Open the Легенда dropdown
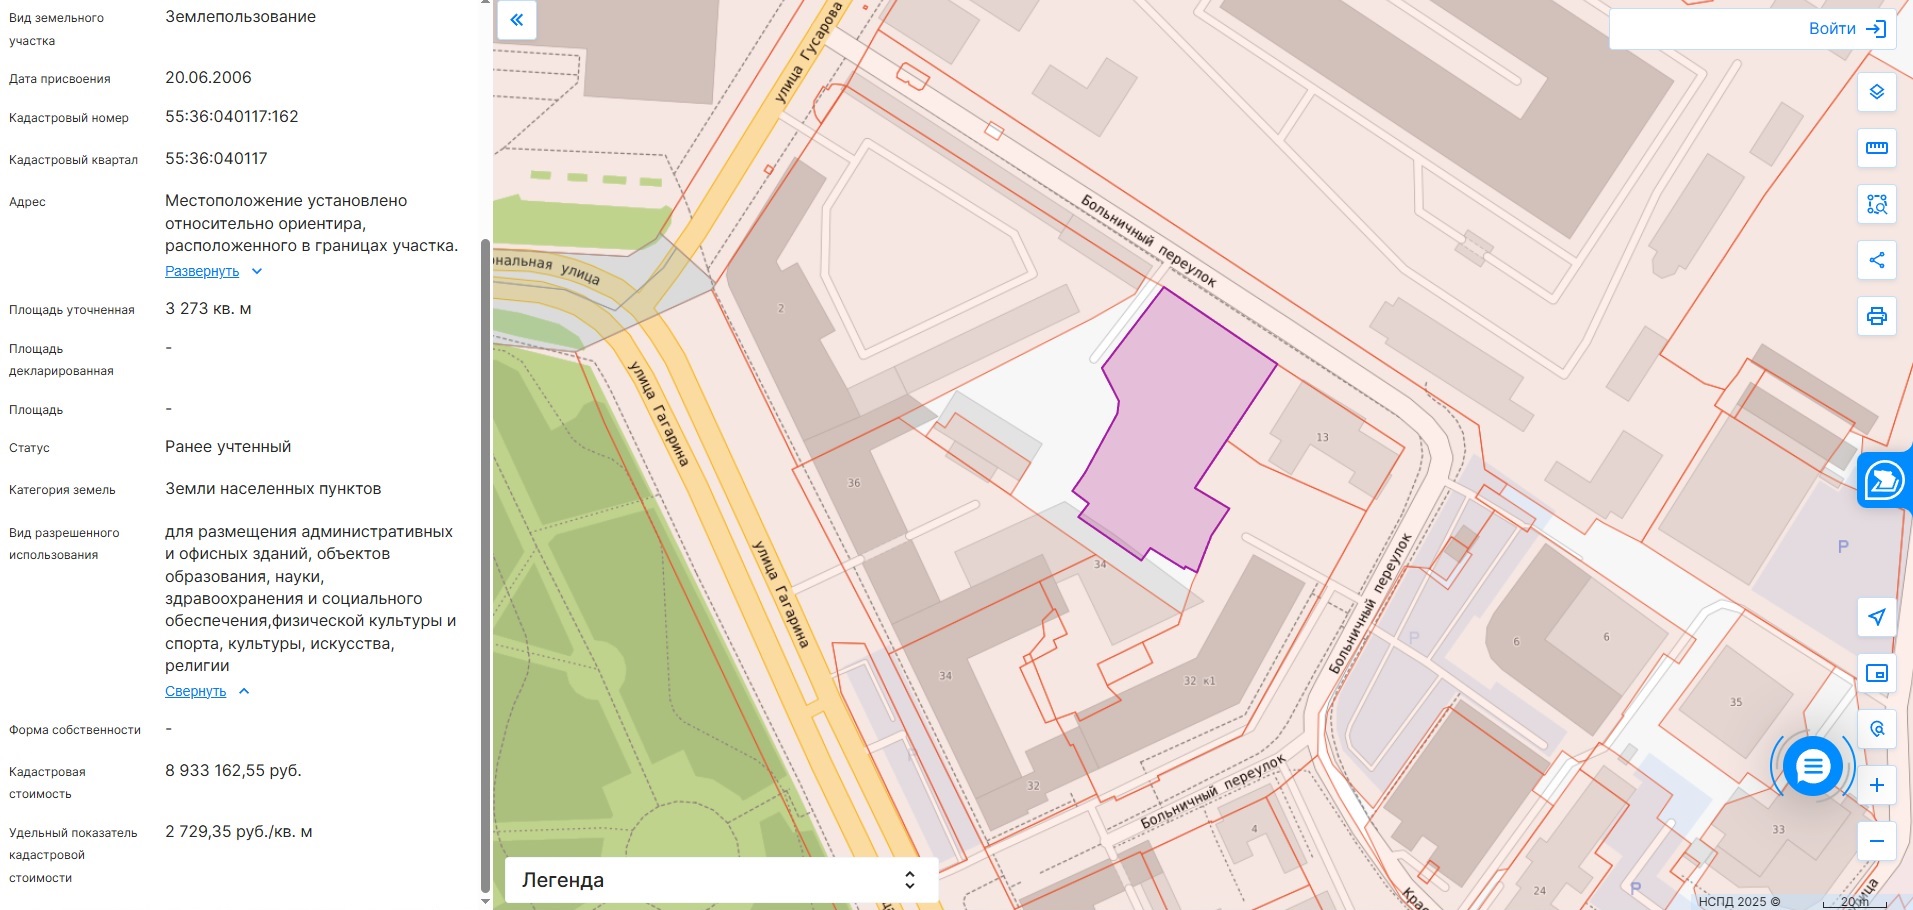1913x910 pixels. pyautogui.click(x=720, y=880)
